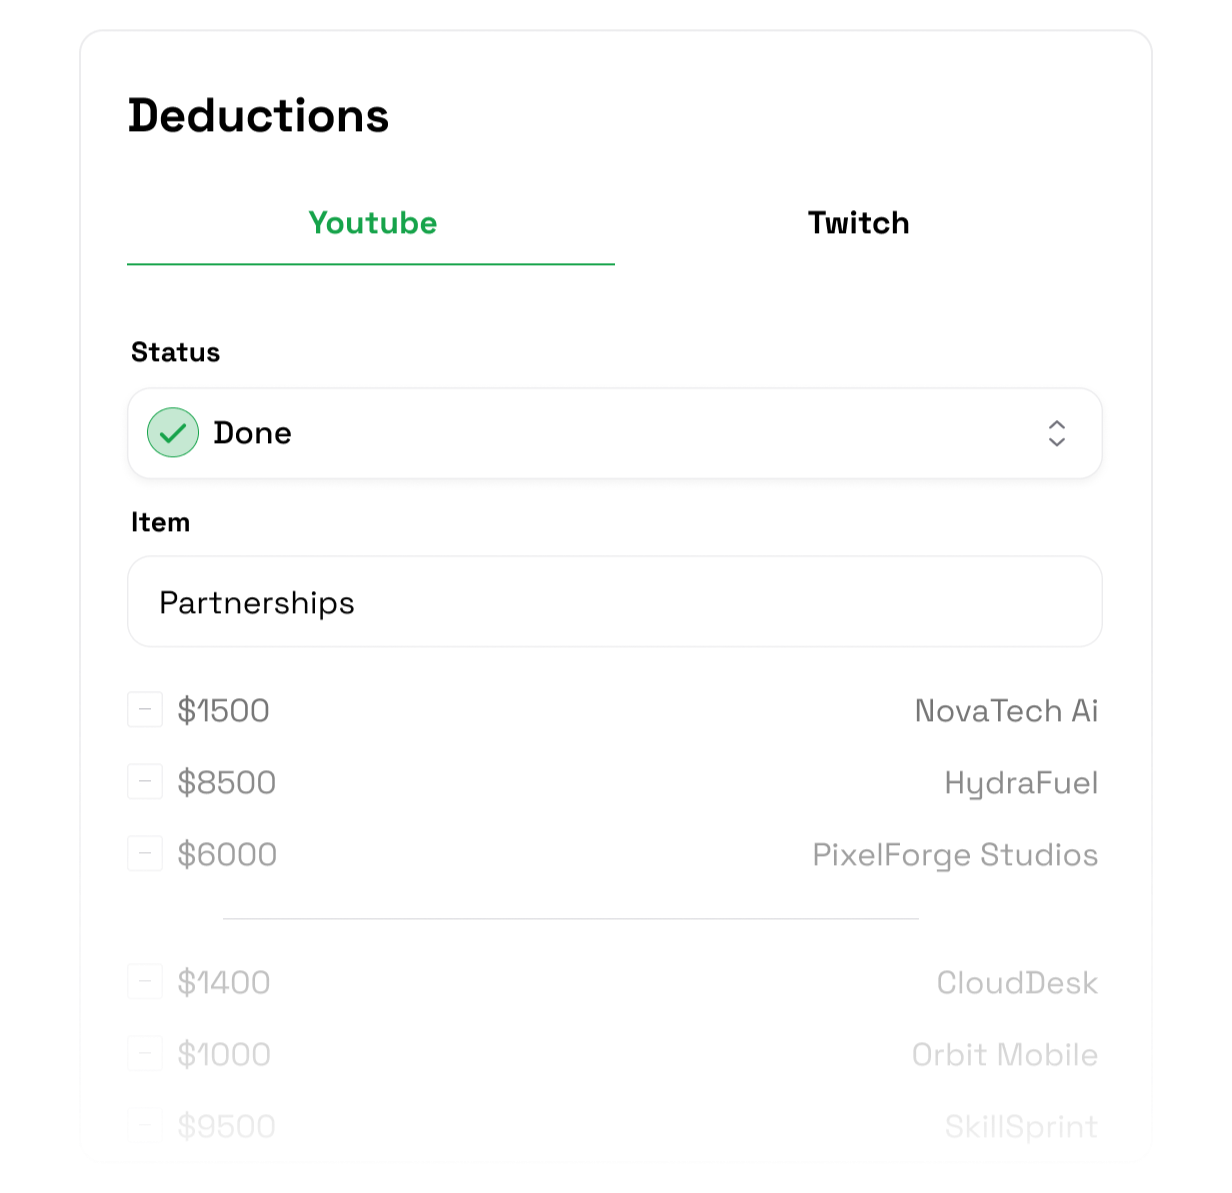Click the green checkmark circle in Status
The image size is (1232, 1193).
click(x=172, y=433)
